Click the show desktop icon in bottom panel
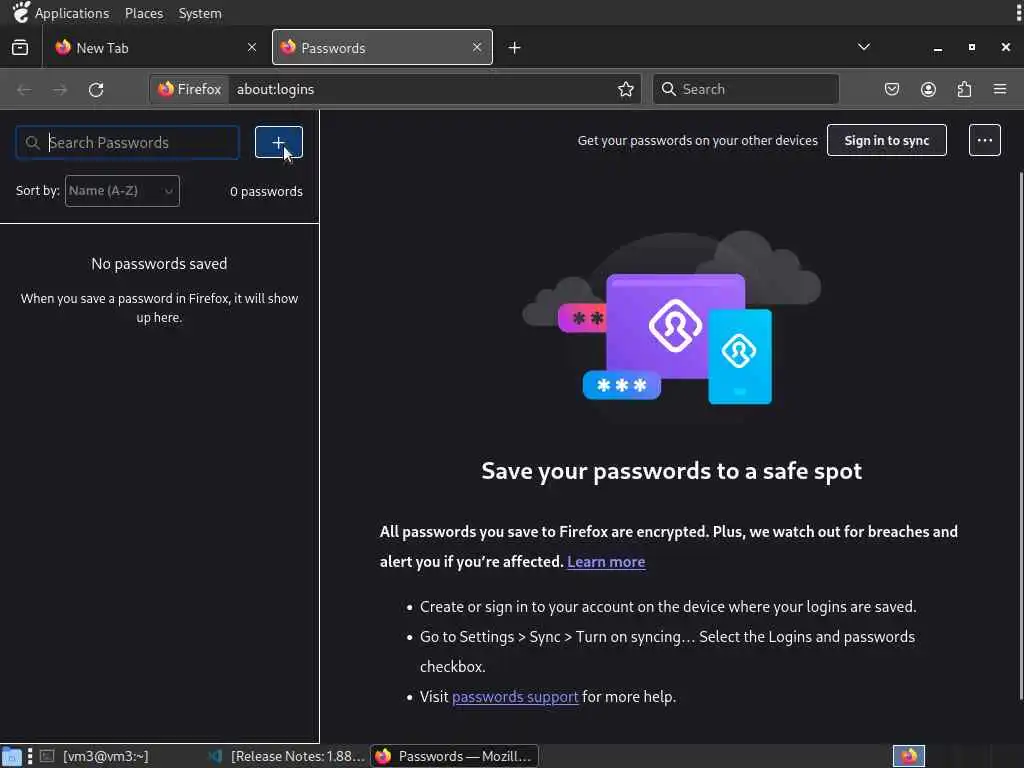 pyautogui.click(x=11, y=756)
